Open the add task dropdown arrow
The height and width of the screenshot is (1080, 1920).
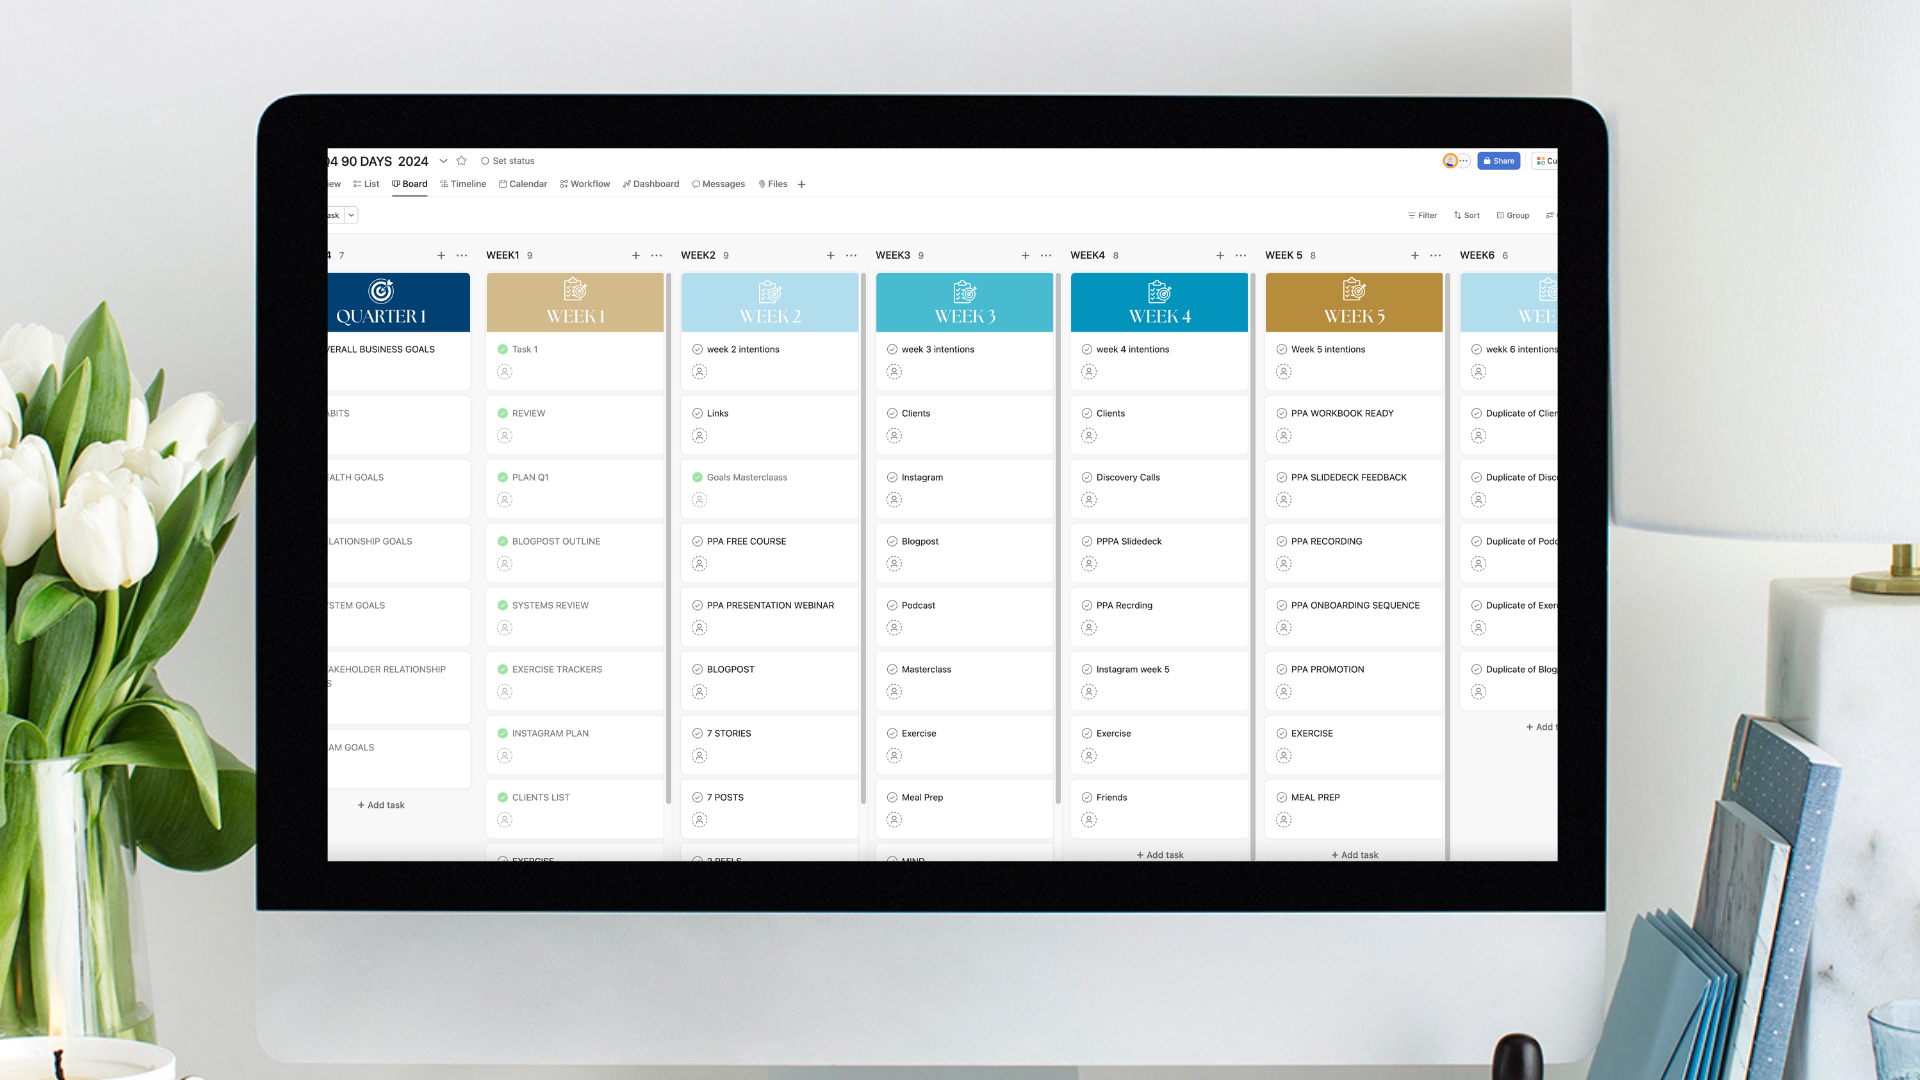(351, 216)
